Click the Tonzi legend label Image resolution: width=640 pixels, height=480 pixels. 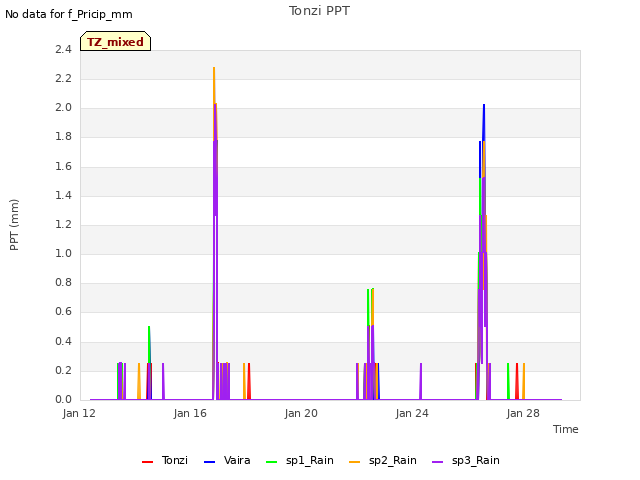(x=175, y=460)
